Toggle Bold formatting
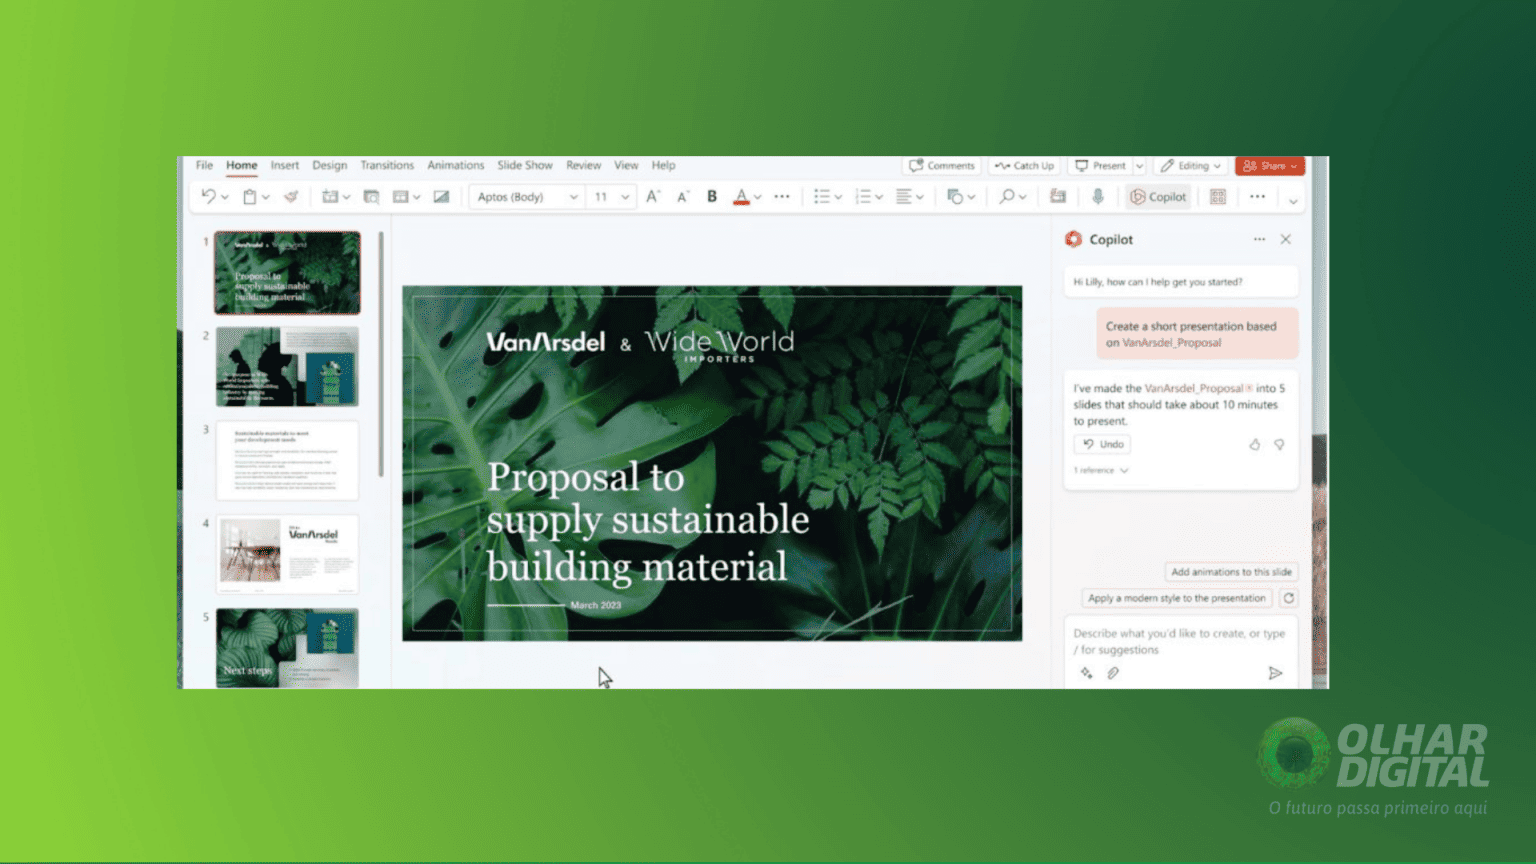Image resolution: width=1536 pixels, height=864 pixels. (711, 197)
